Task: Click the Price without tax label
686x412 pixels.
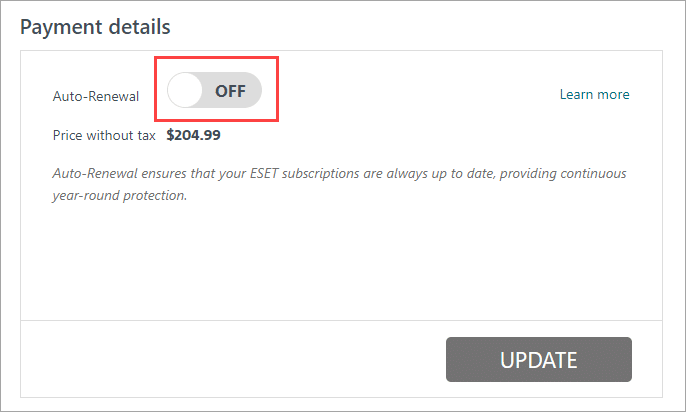Action: tap(104, 134)
